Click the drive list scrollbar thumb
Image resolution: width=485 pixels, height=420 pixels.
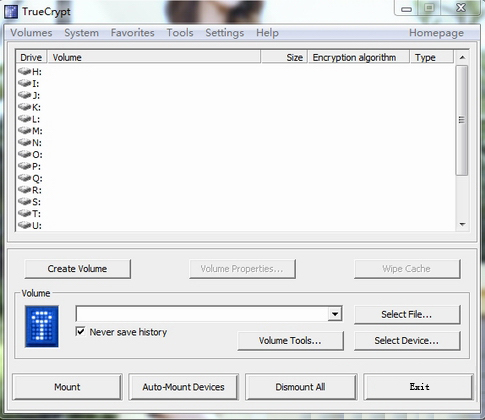[462, 120]
